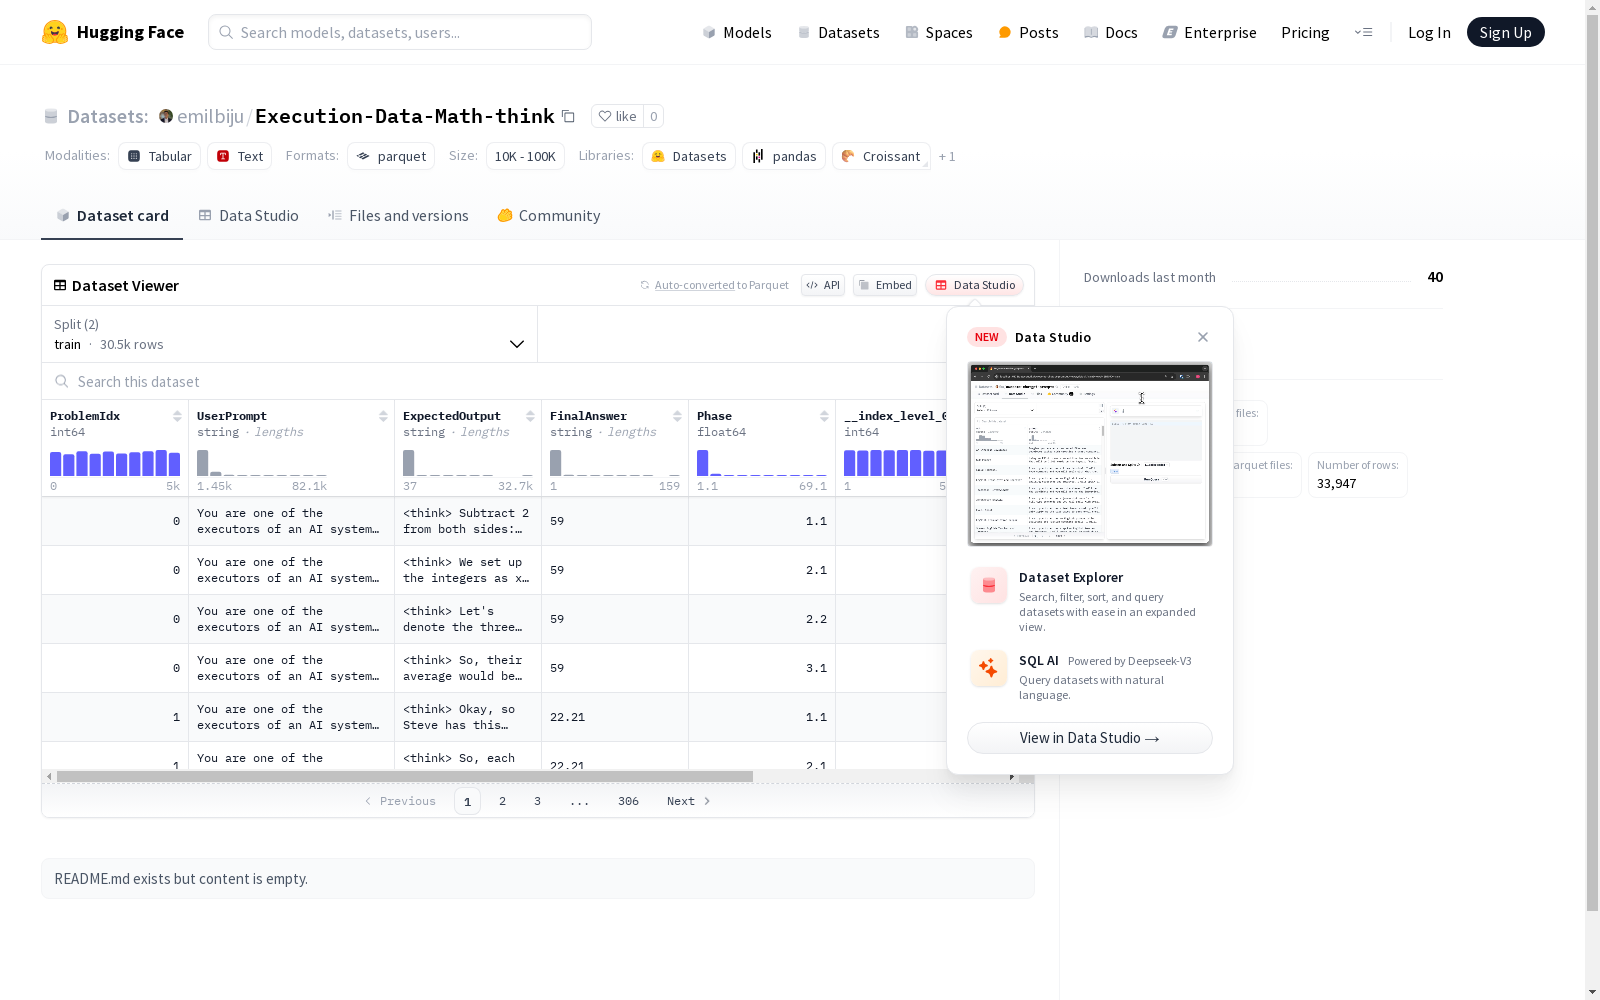The width and height of the screenshot is (1600, 1000).
Task: Click the heart like button
Action: (617, 116)
